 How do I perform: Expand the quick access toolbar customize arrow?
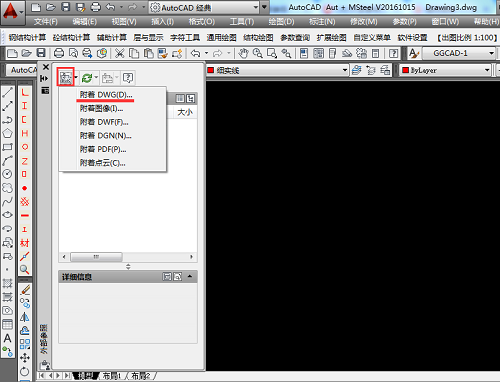264,7
